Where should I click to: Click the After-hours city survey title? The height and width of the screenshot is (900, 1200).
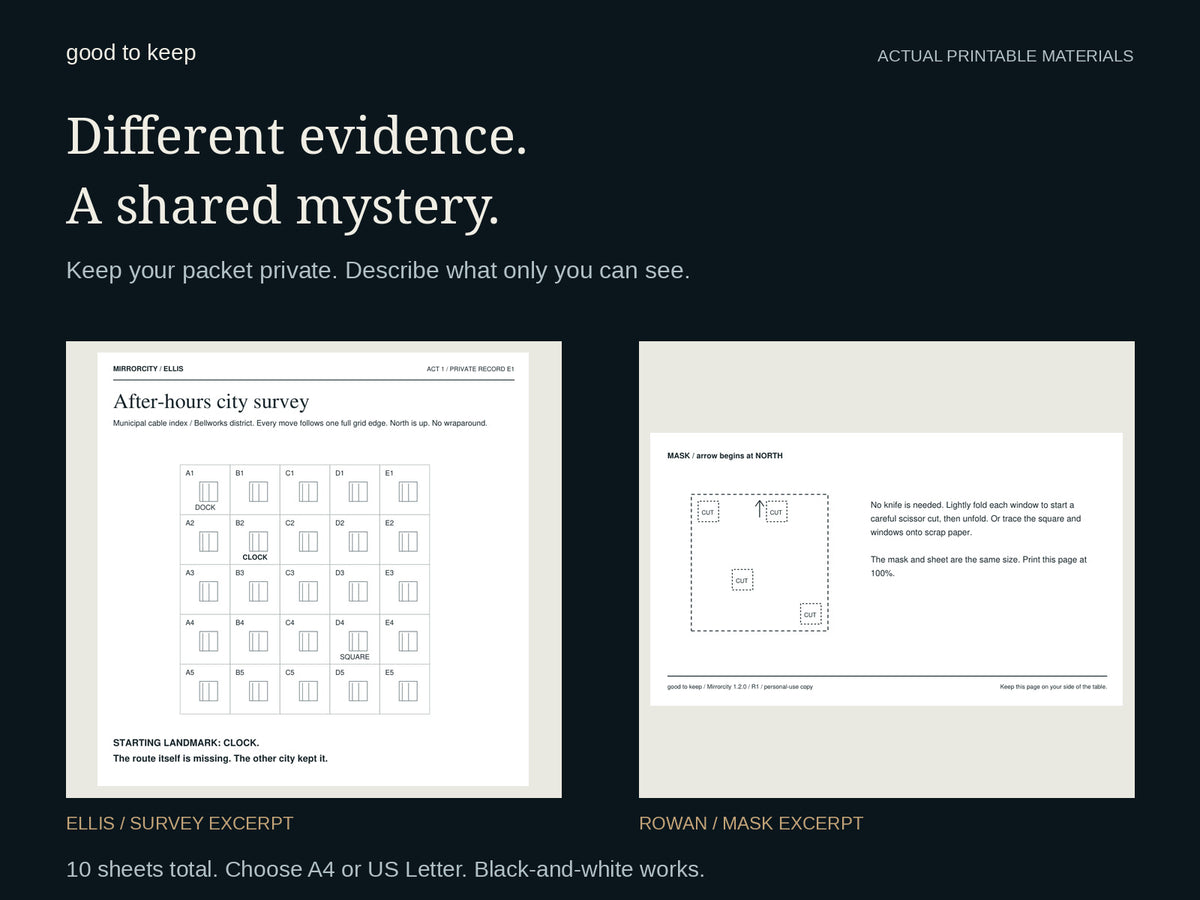coord(211,402)
